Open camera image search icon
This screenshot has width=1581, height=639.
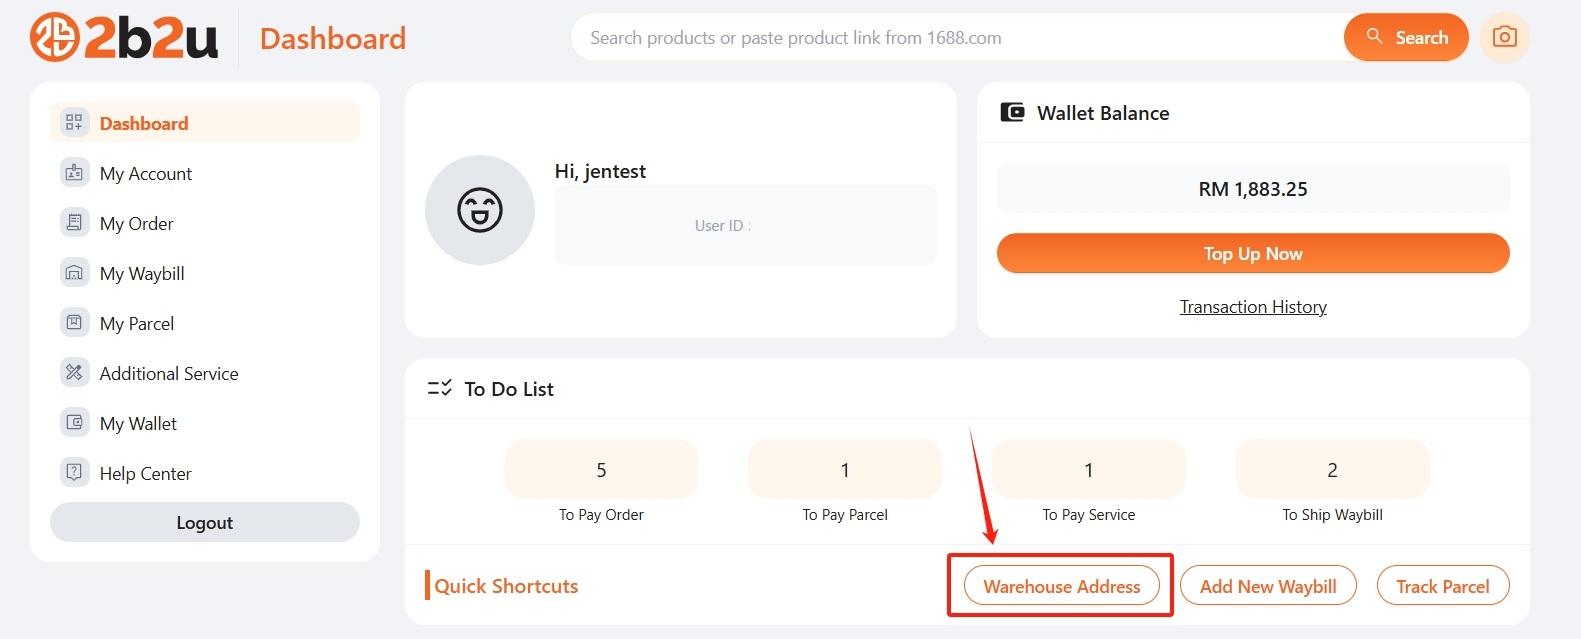(1504, 38)
